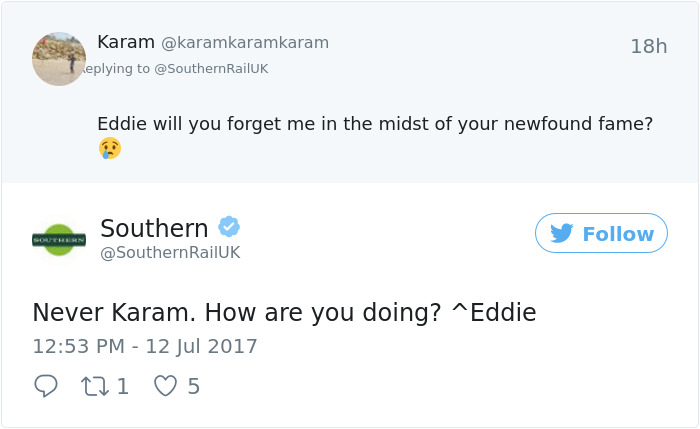Follow the Southern account
The height and width of the screenshot is (429, 700).
(601, 233)
